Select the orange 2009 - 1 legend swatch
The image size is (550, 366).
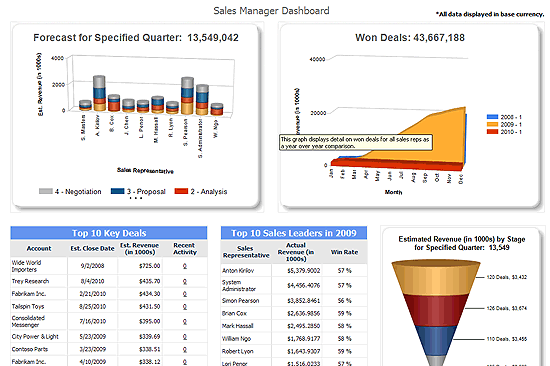coord(492,124)
